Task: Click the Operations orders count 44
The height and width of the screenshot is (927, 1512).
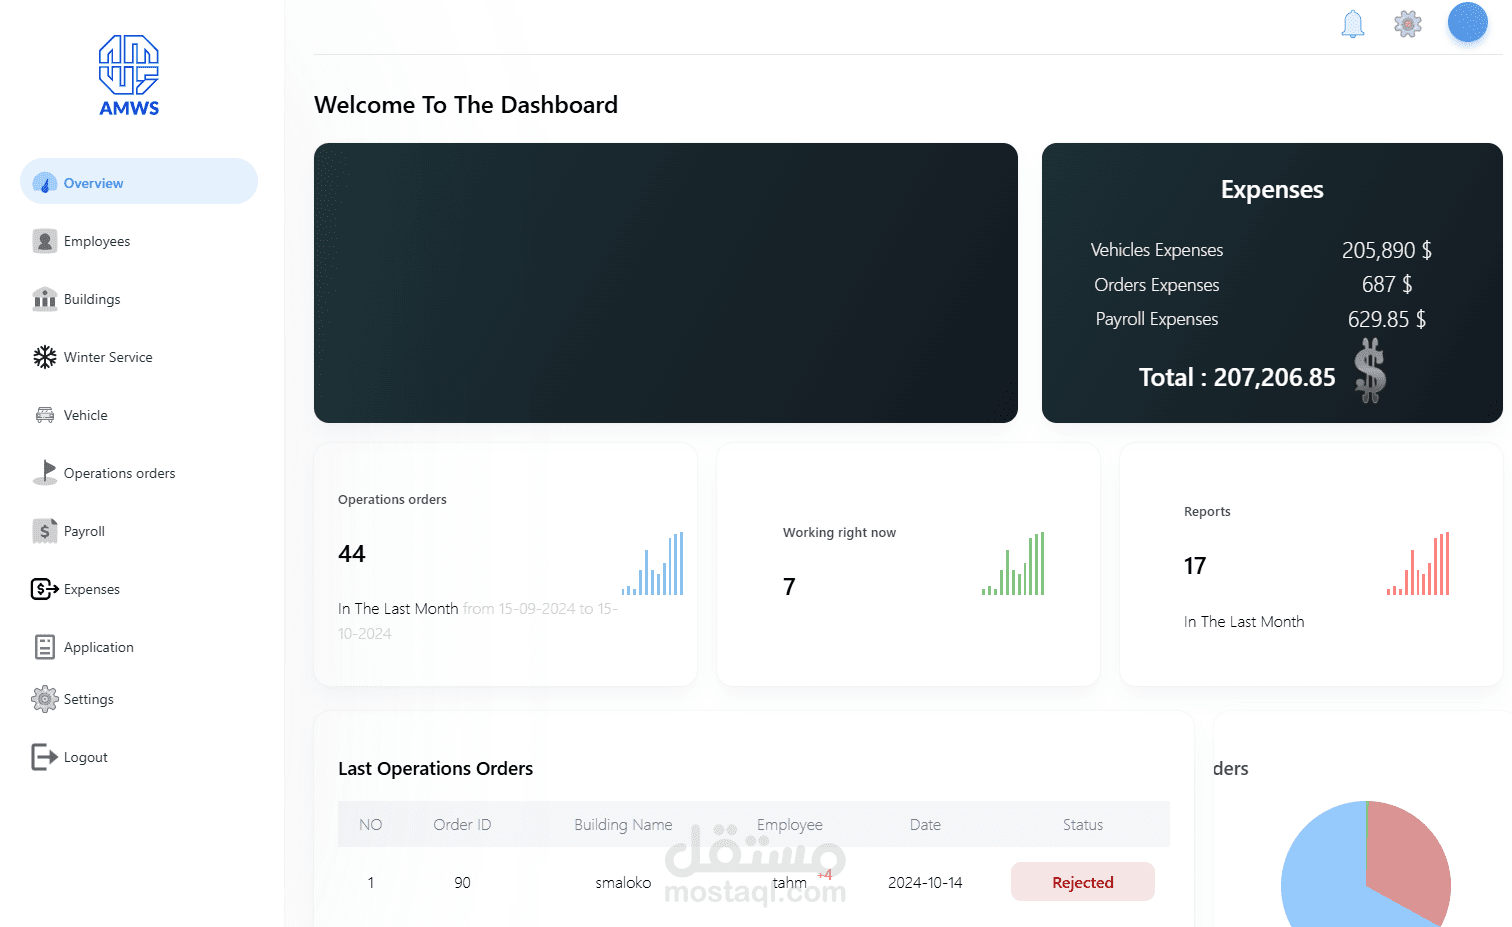Action: [x=352, y=554]
